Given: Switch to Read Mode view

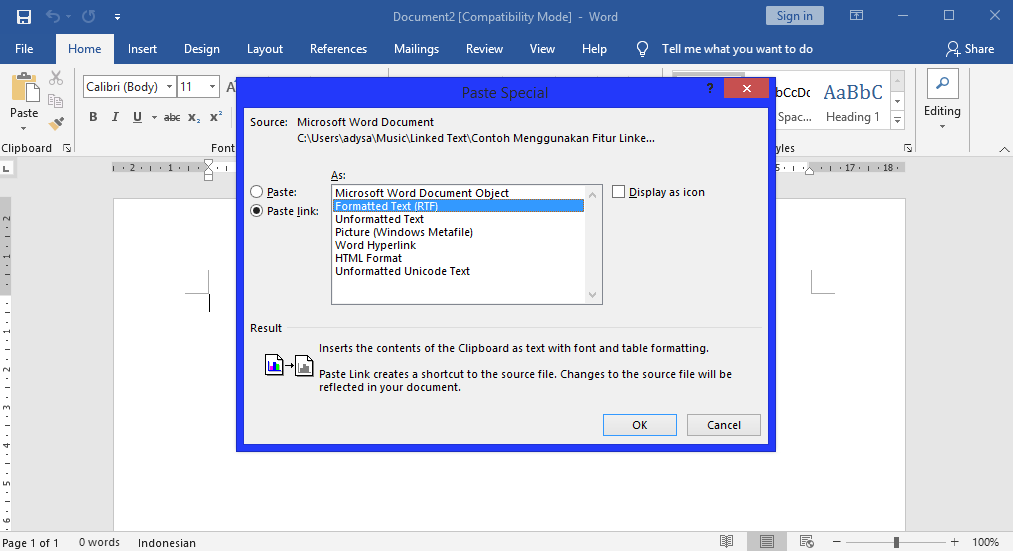Looking at the screenshot, I should point(727,541).
